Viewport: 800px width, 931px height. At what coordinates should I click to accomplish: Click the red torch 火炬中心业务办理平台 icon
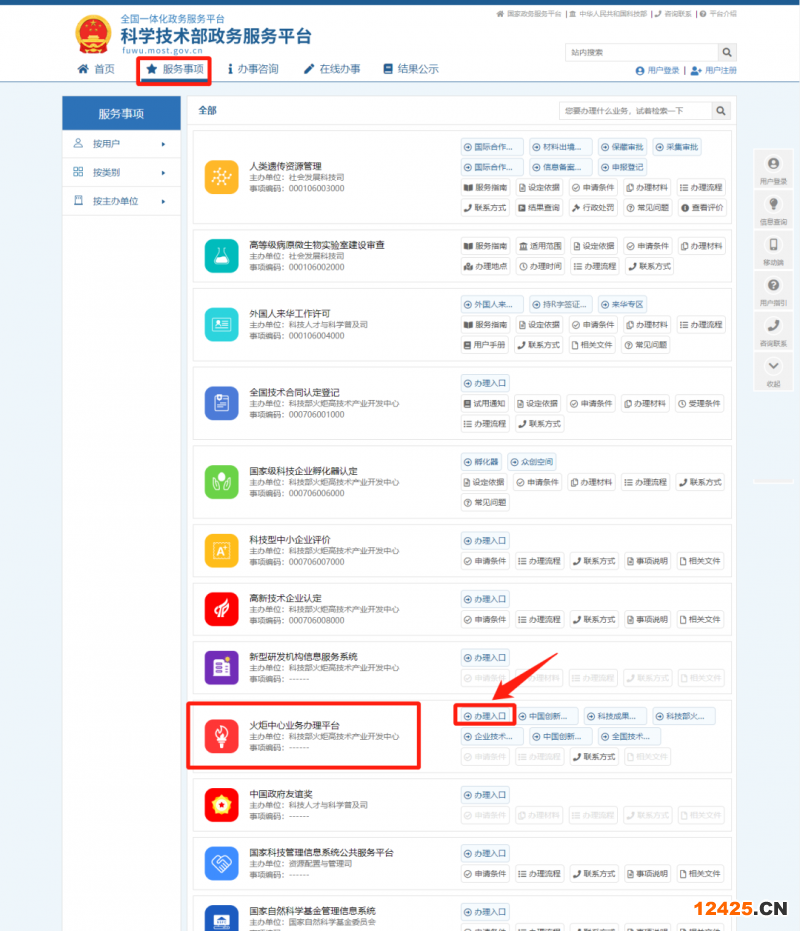[220, 735]
